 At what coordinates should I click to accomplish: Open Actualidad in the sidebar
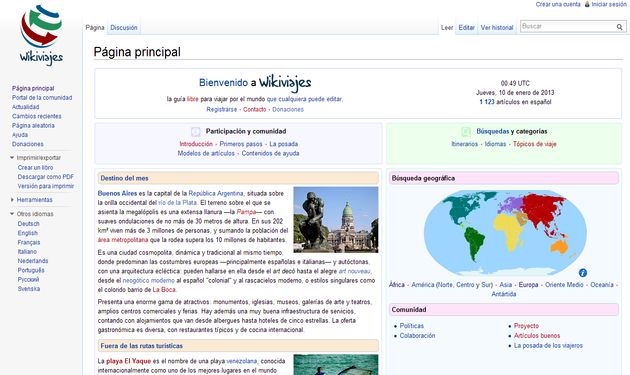tap(25, 107)
